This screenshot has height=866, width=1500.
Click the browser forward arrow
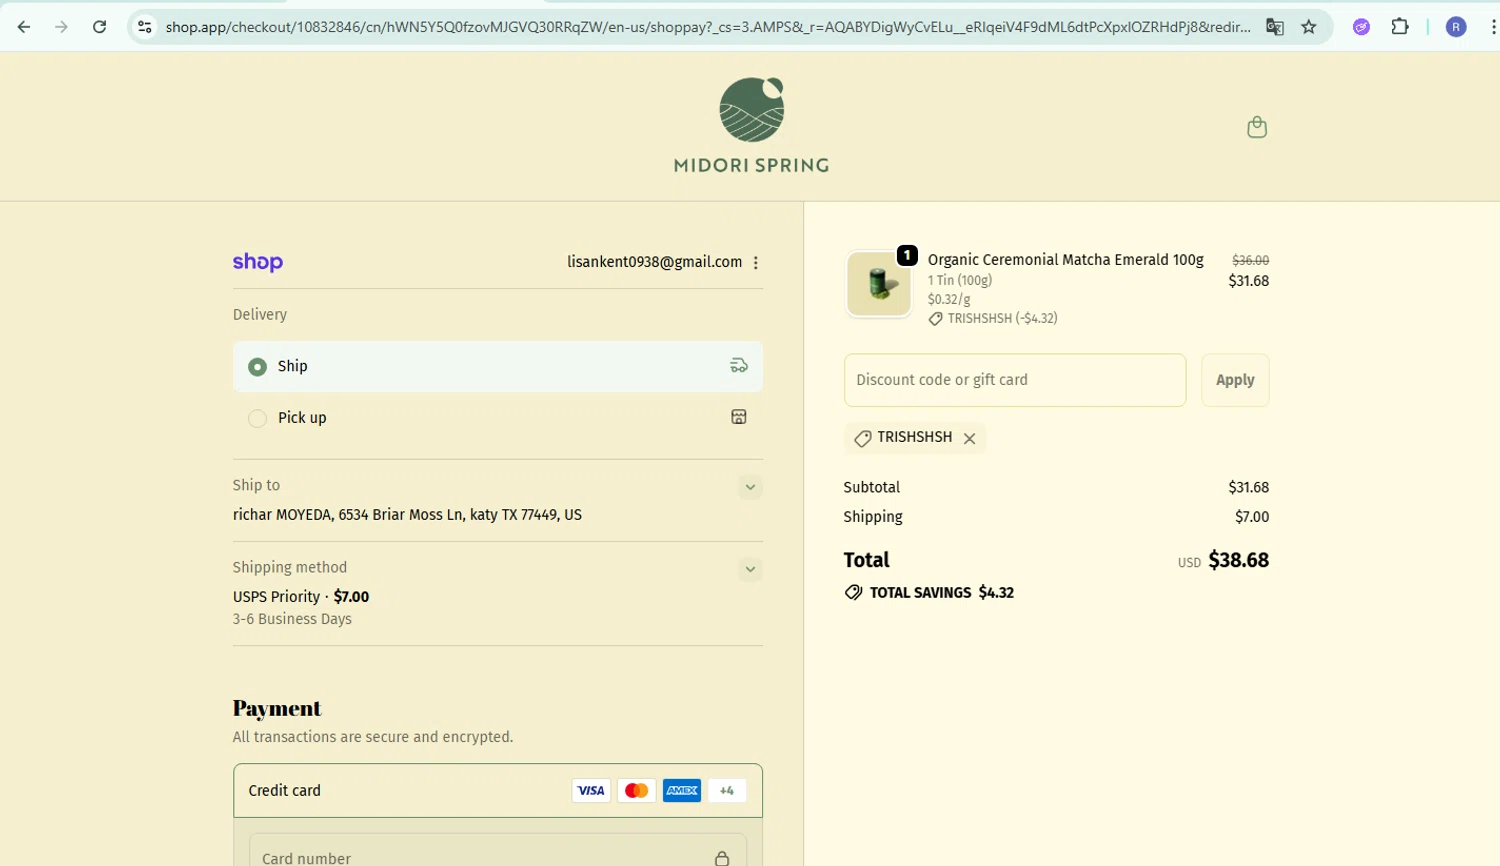pyautogui.click(x=61, y=27)
